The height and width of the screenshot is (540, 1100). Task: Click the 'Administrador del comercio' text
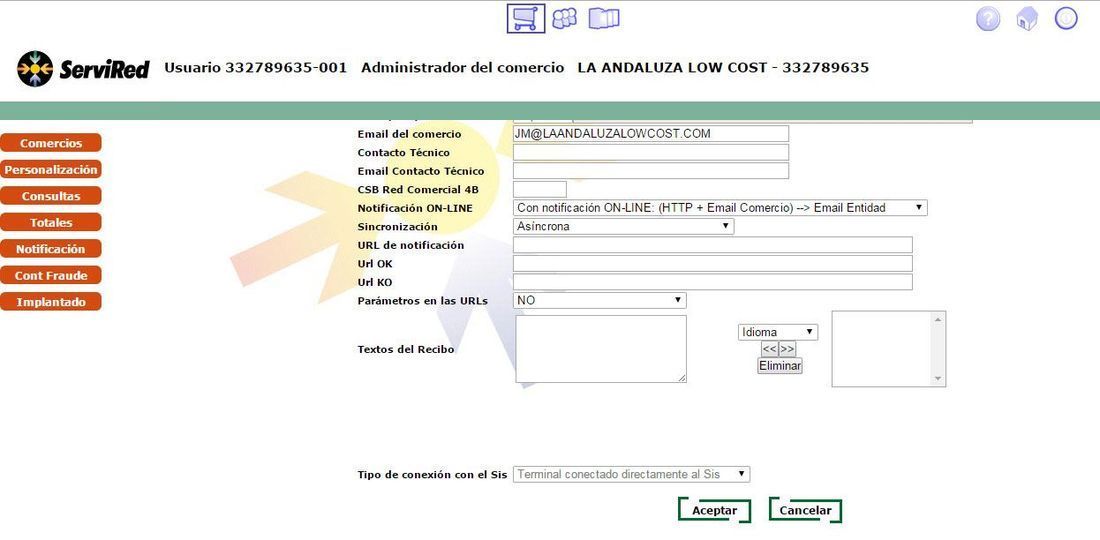(x=462, y=68)
